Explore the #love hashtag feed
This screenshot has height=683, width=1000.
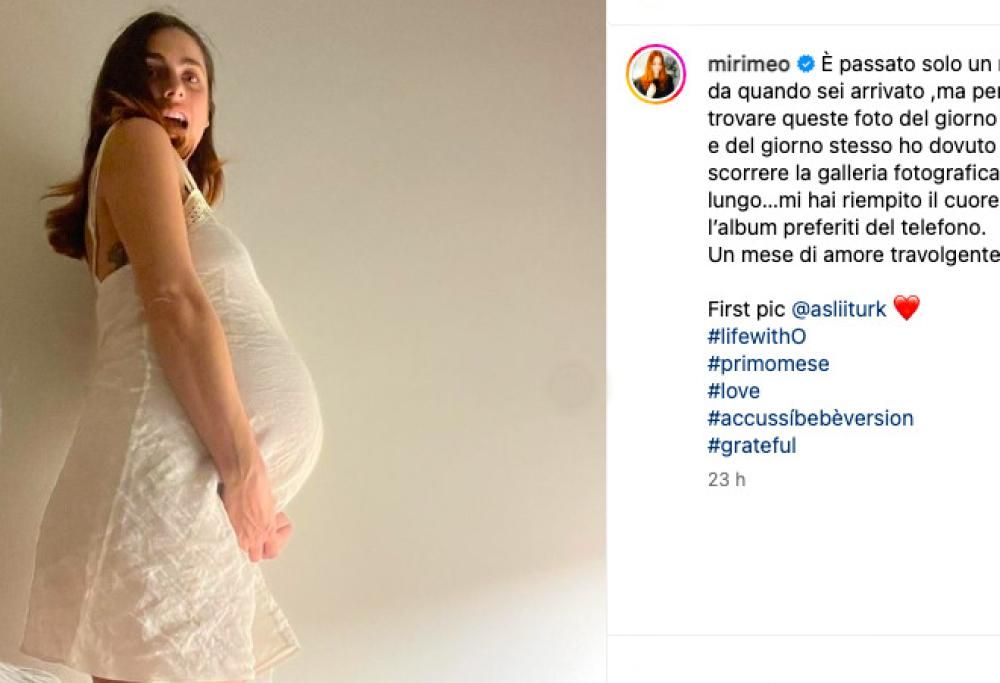coord(733,390)
